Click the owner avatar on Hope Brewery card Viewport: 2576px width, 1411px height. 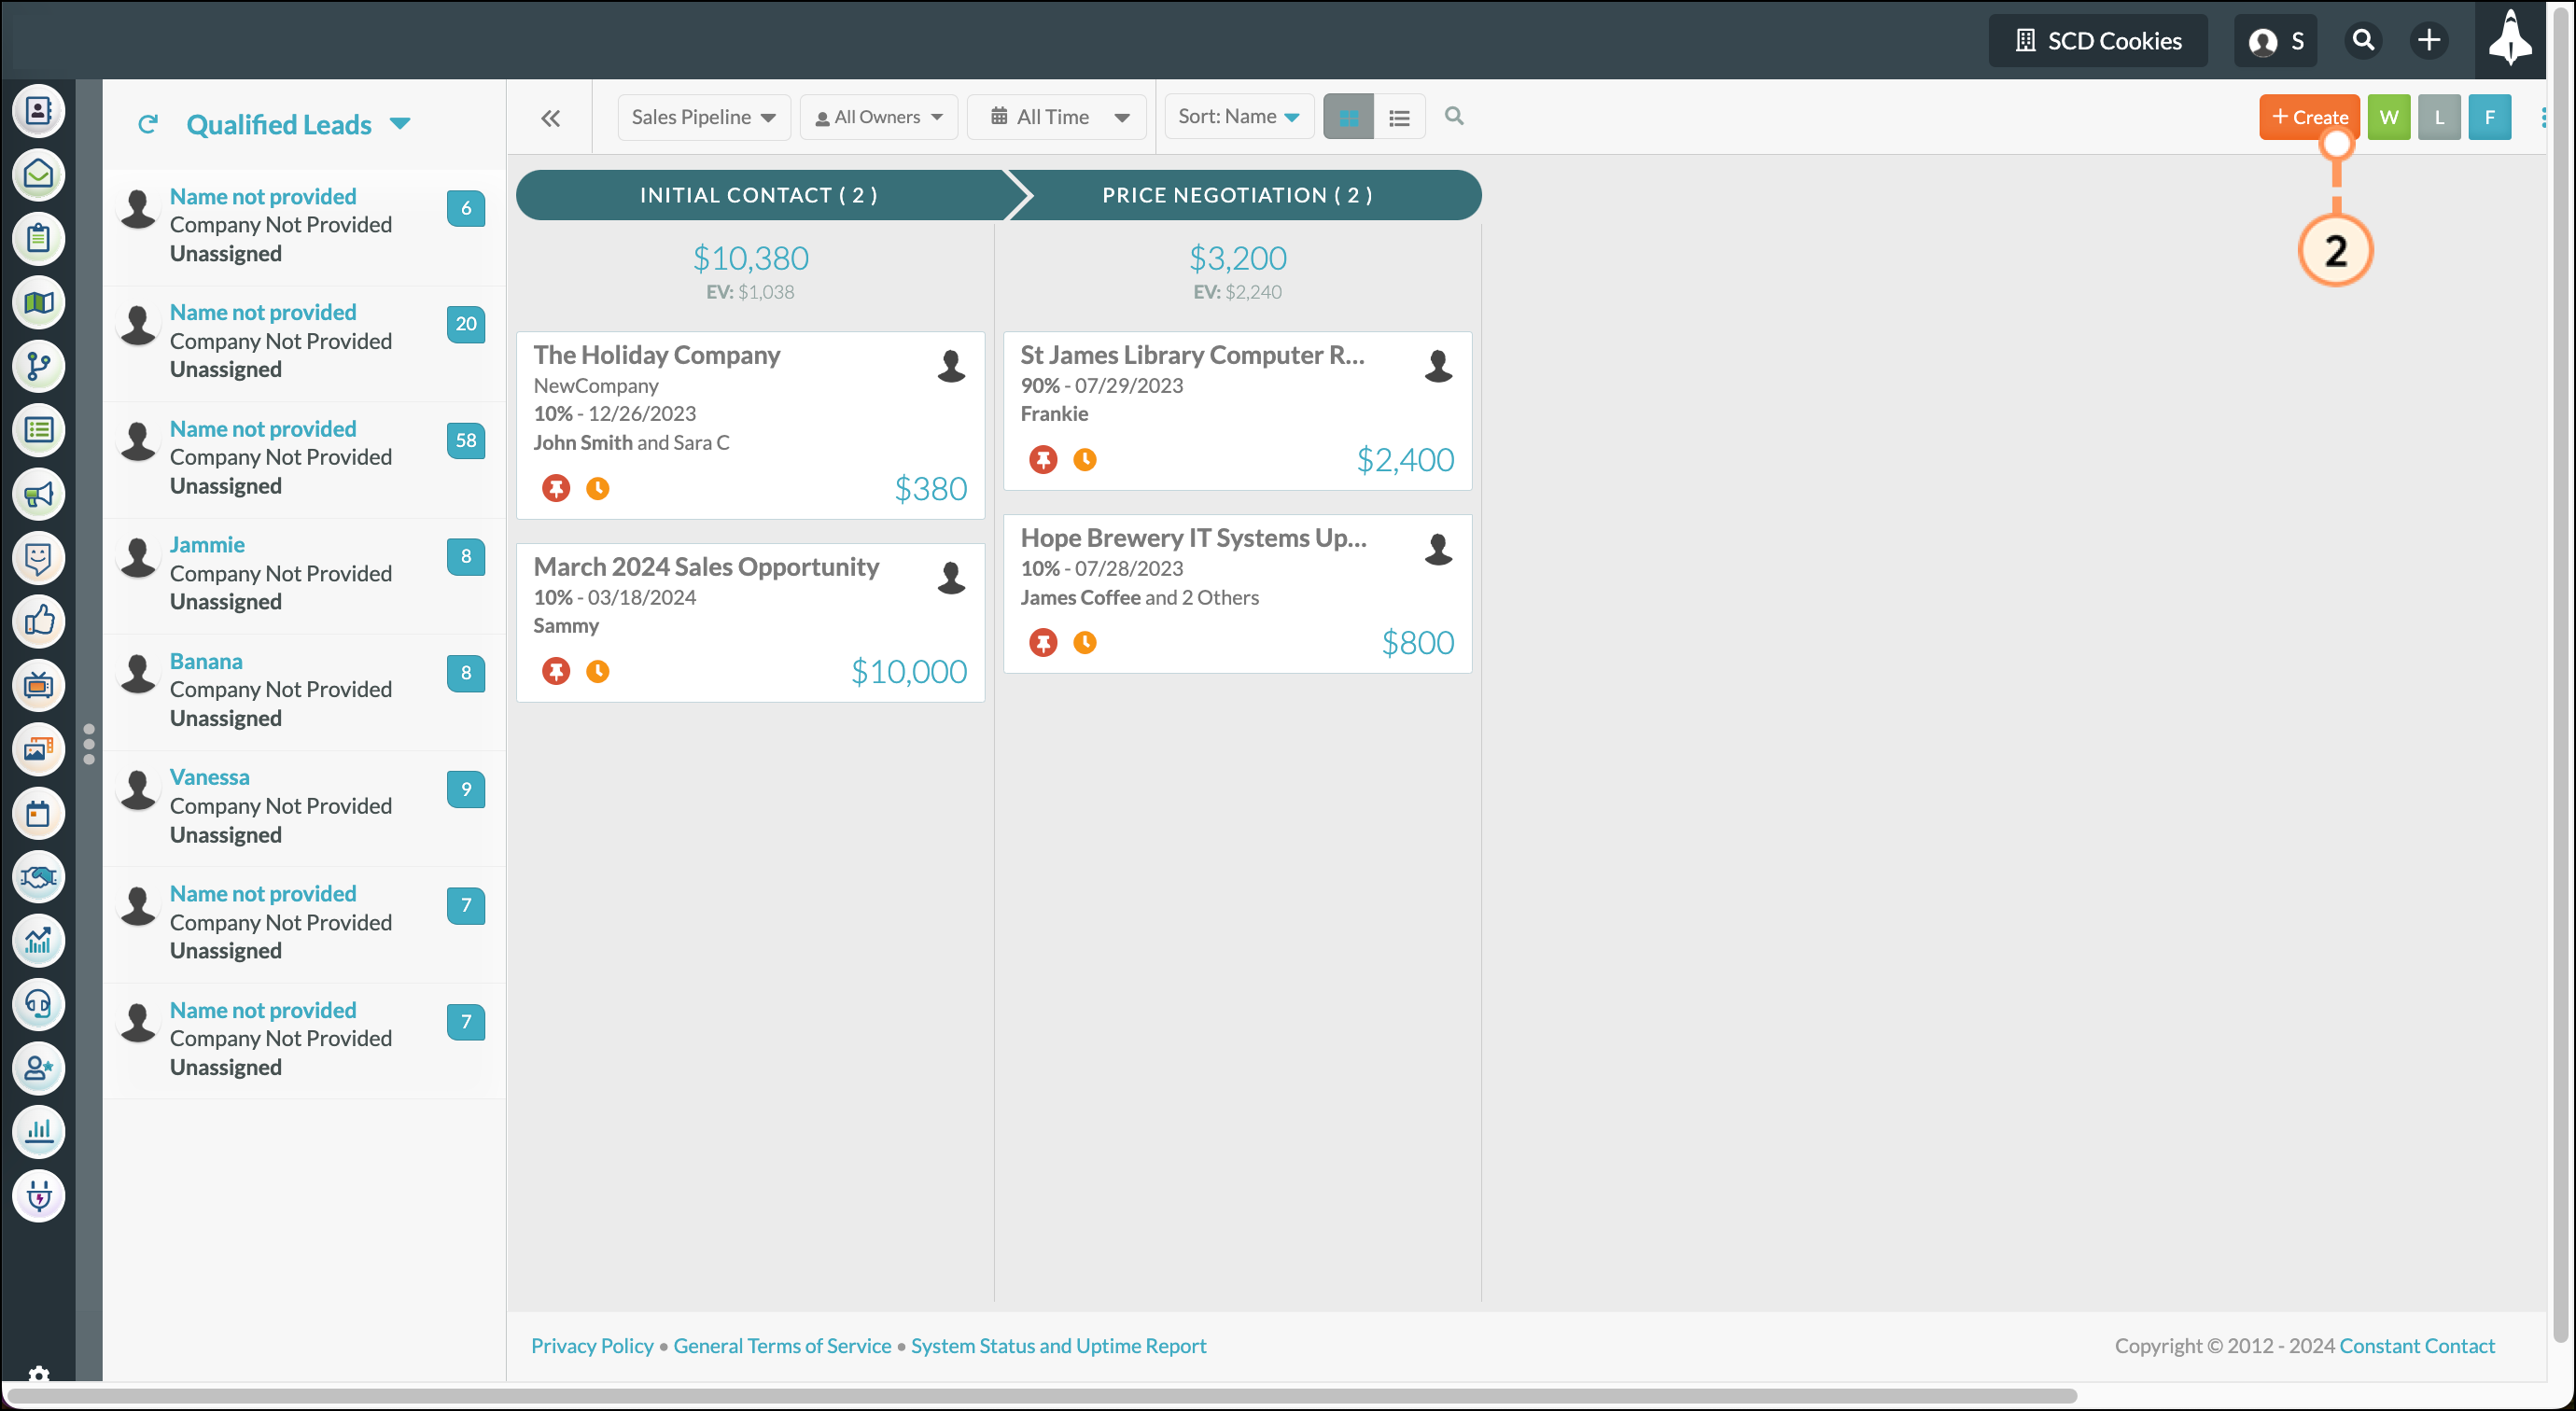(1438, 549)
